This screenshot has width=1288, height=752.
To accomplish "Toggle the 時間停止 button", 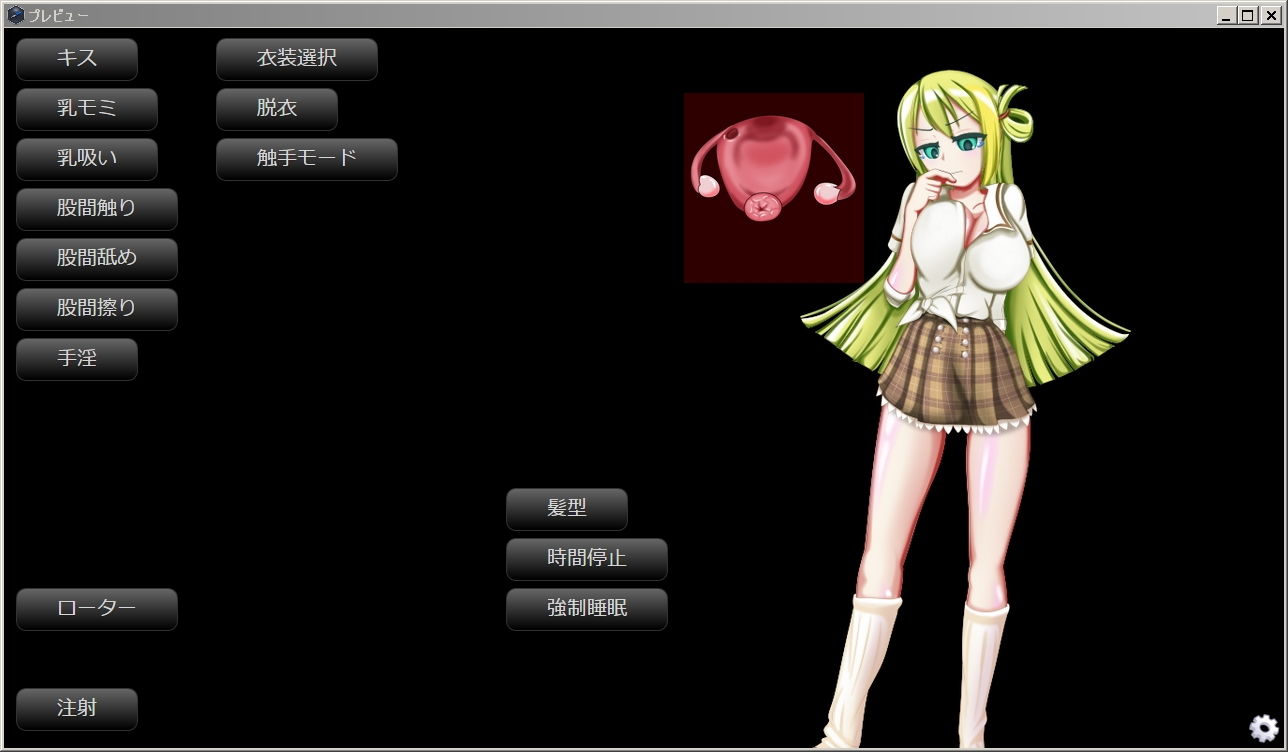I will point(587,559).
